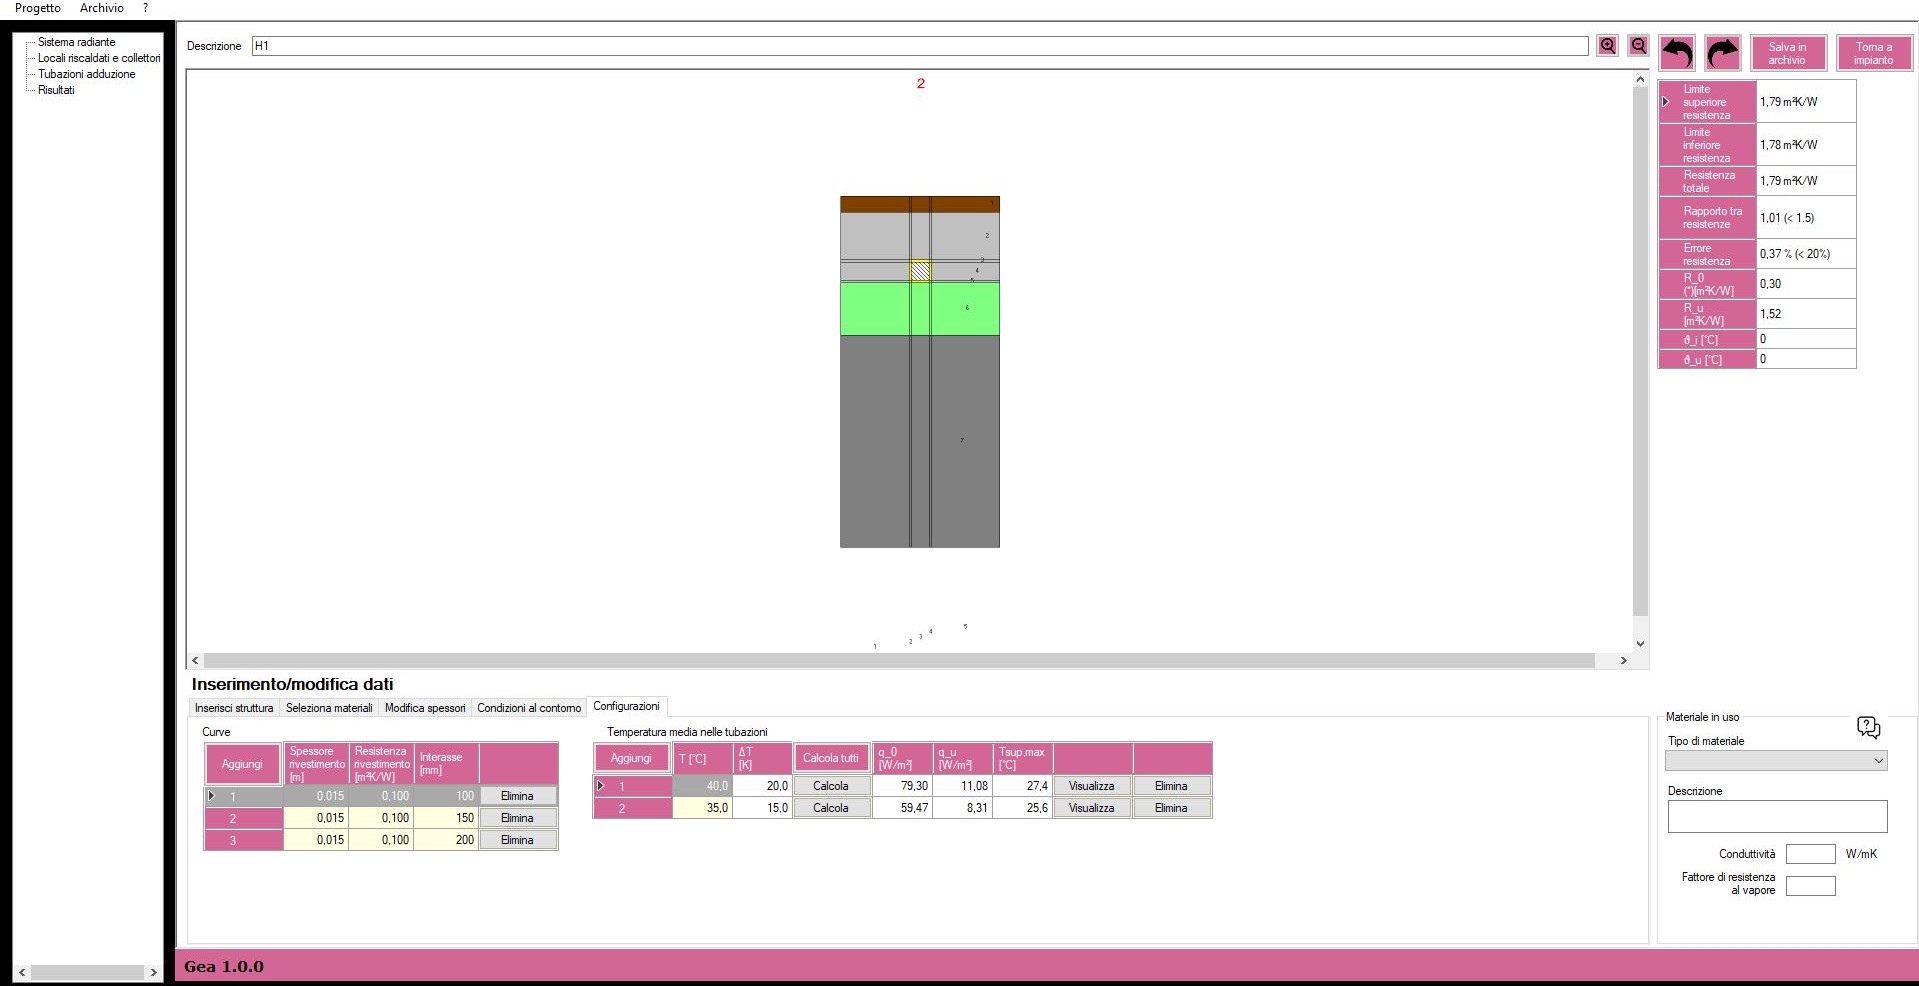The image size is (1919, 986).
Task: Zoom out with the magnifier minus icon
Action: [1638, 46]
